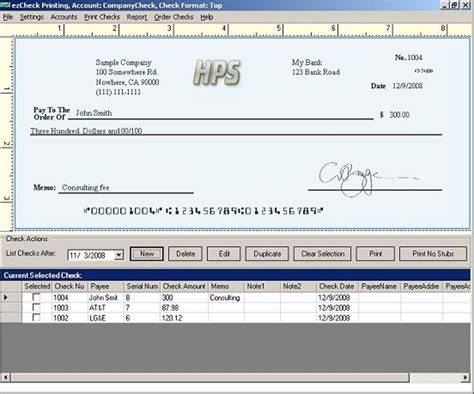Click the right scroll arrow of horizontal scrollbar
This screenshot has height=394, width=474.
click(466, 377)
